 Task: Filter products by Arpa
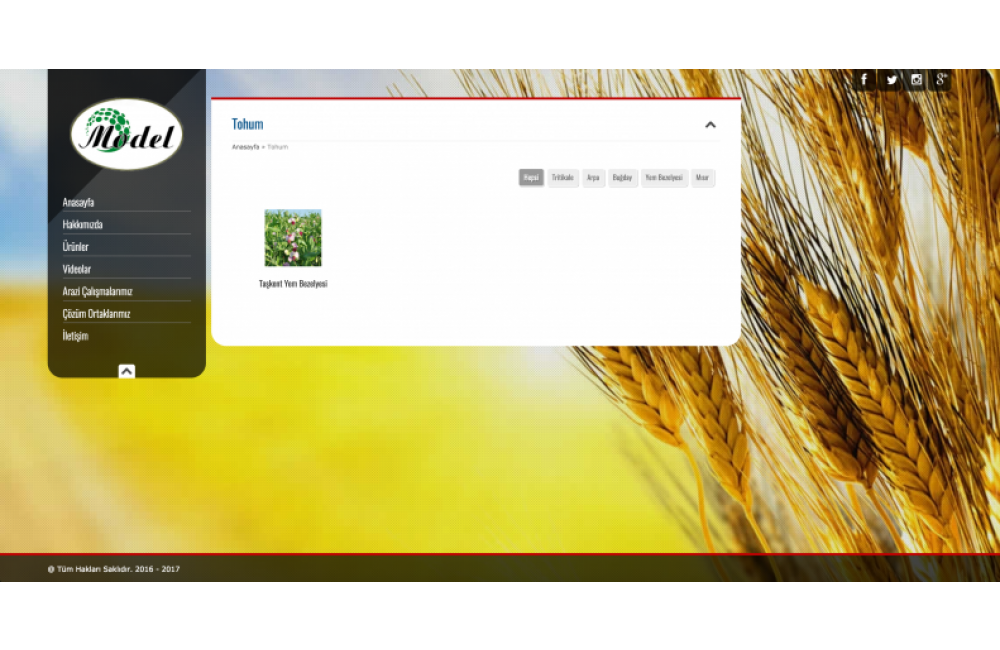point(593,178)
